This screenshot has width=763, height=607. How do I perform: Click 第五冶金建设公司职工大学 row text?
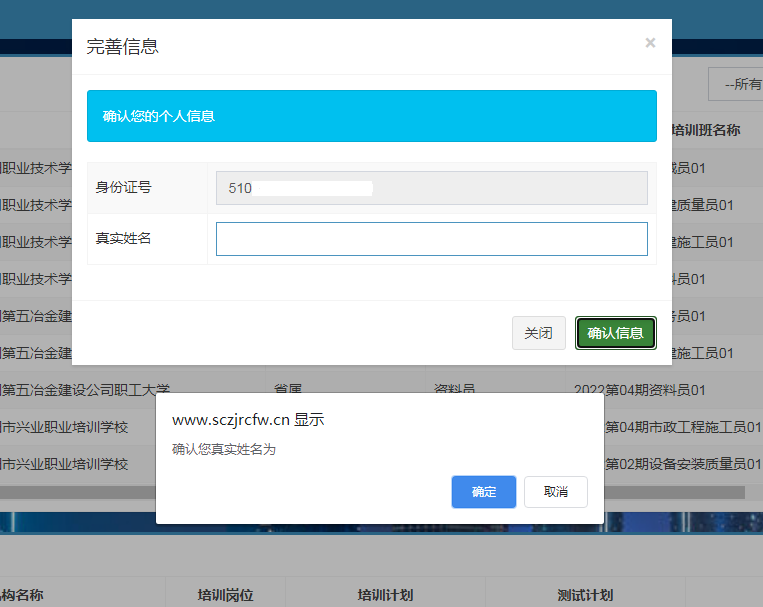coord(85,390)
